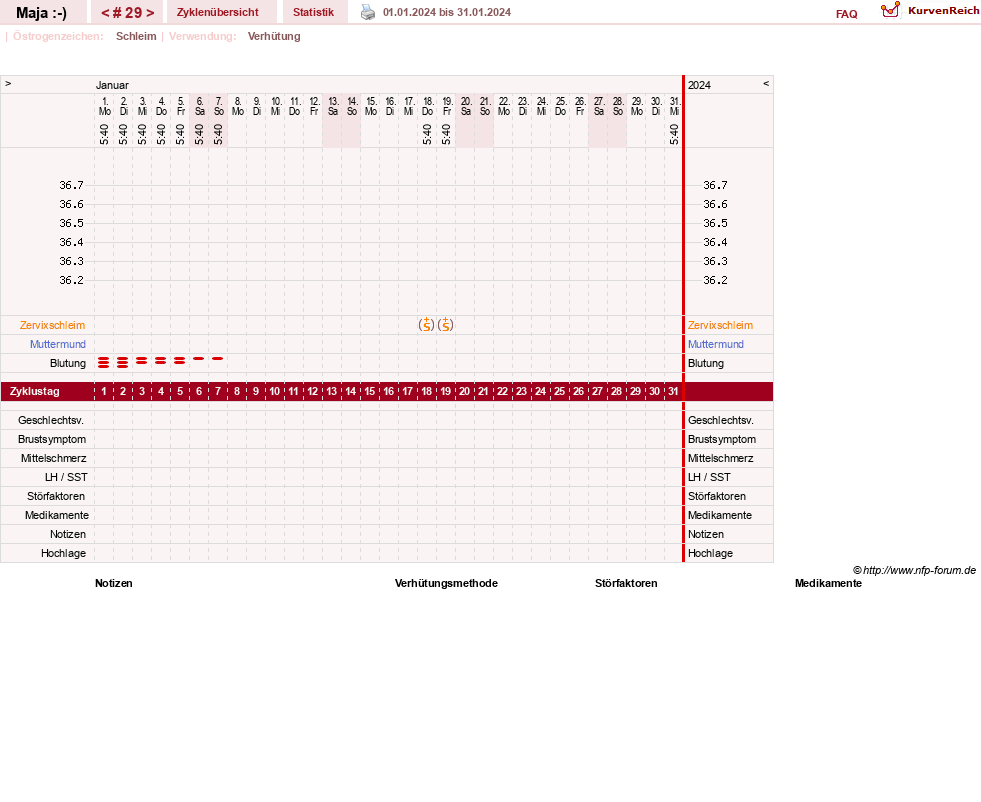This screenshot has width=981, height=802.
Task: Click the bold Medikamente heading below chart
Action: [x=828, y=583]
